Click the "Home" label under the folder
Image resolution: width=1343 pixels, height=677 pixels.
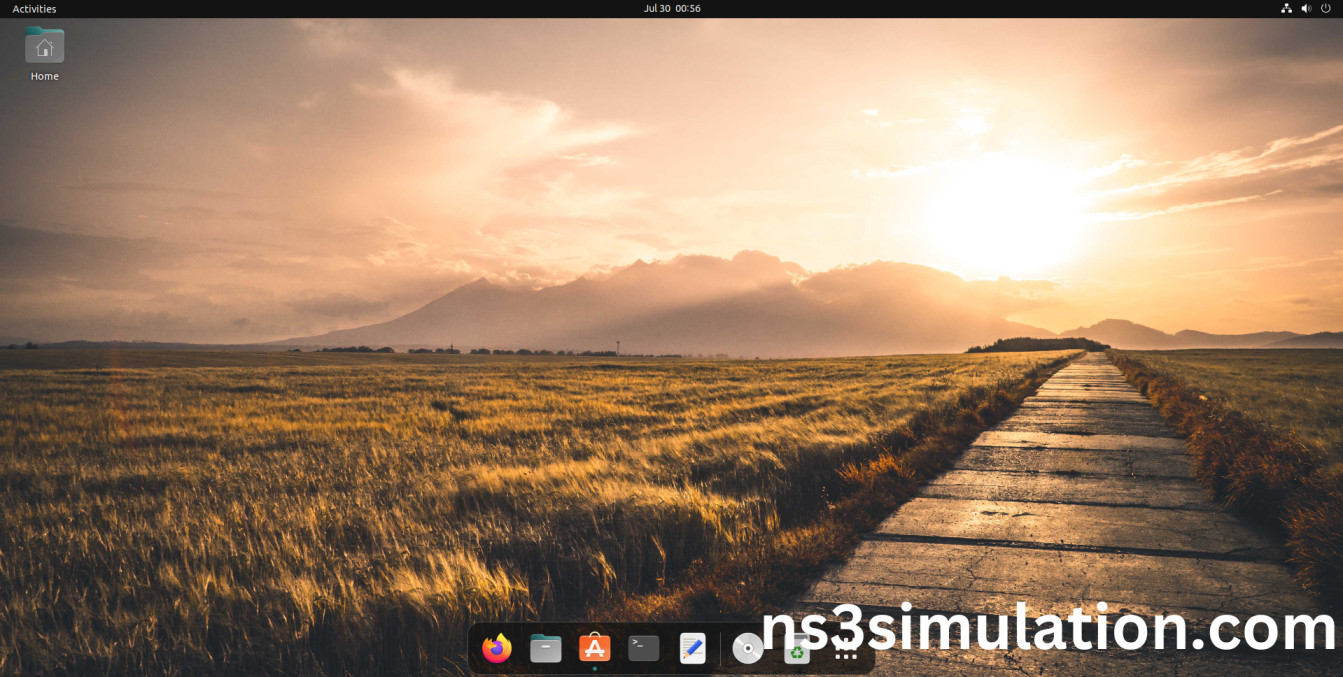[45, 76]
